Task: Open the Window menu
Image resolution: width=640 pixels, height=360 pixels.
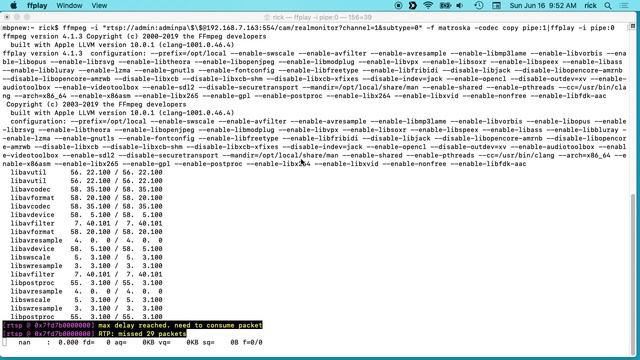Action: (69, 6)
